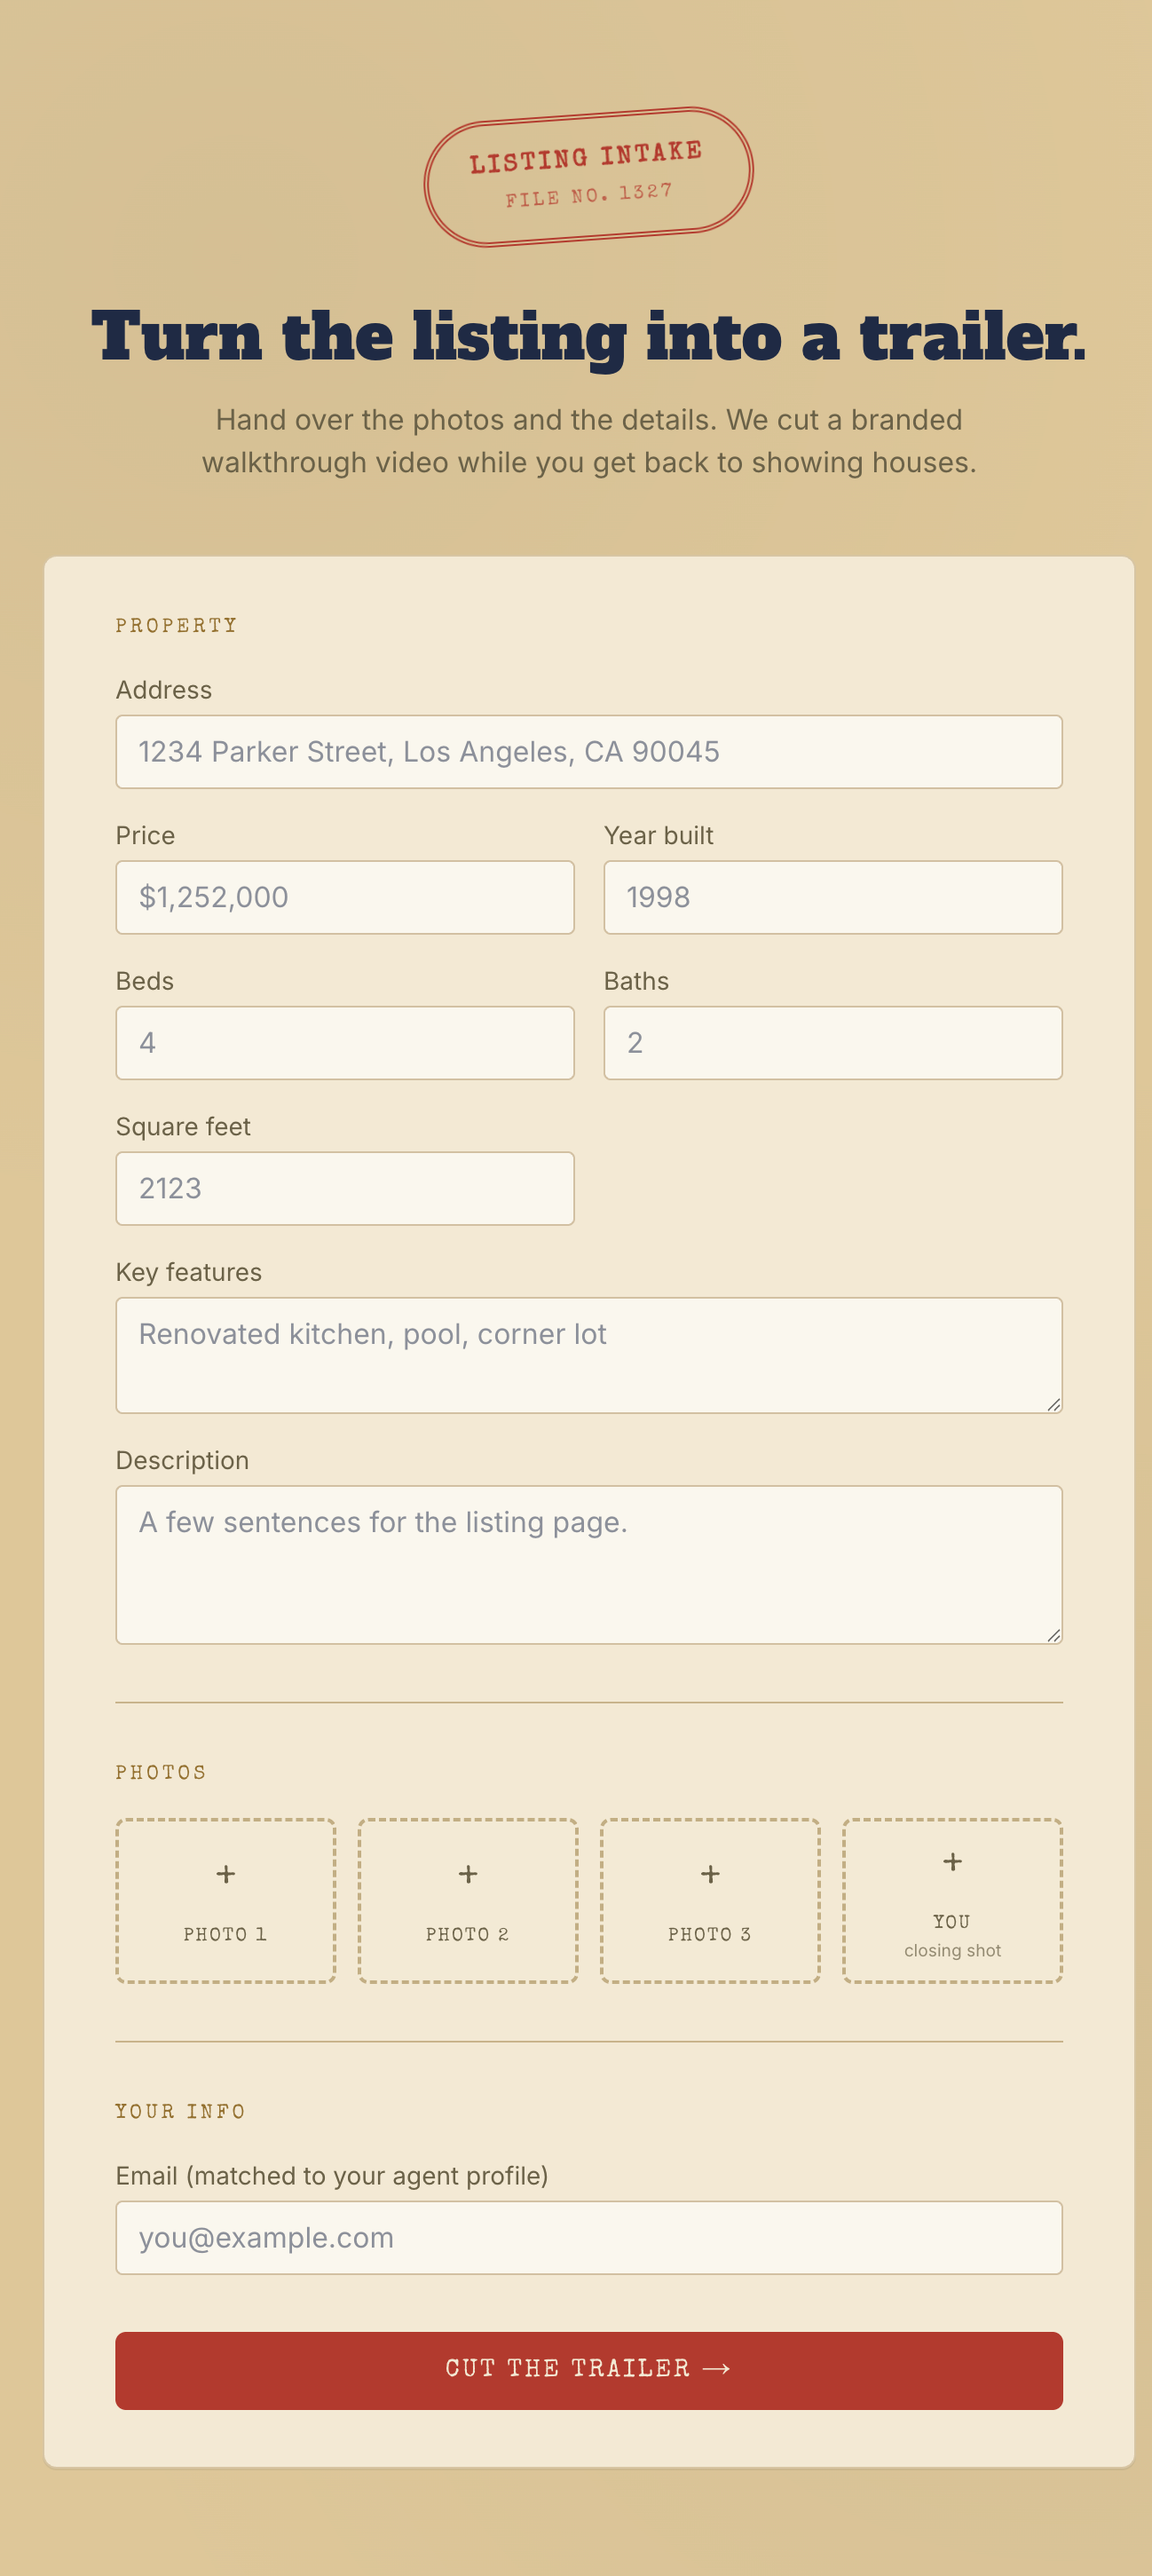The height and width of the screenshot is (2576, 1152).
Task: Click the plus icon in Photo 3 slot
Action: click(x=710, y=1874)
